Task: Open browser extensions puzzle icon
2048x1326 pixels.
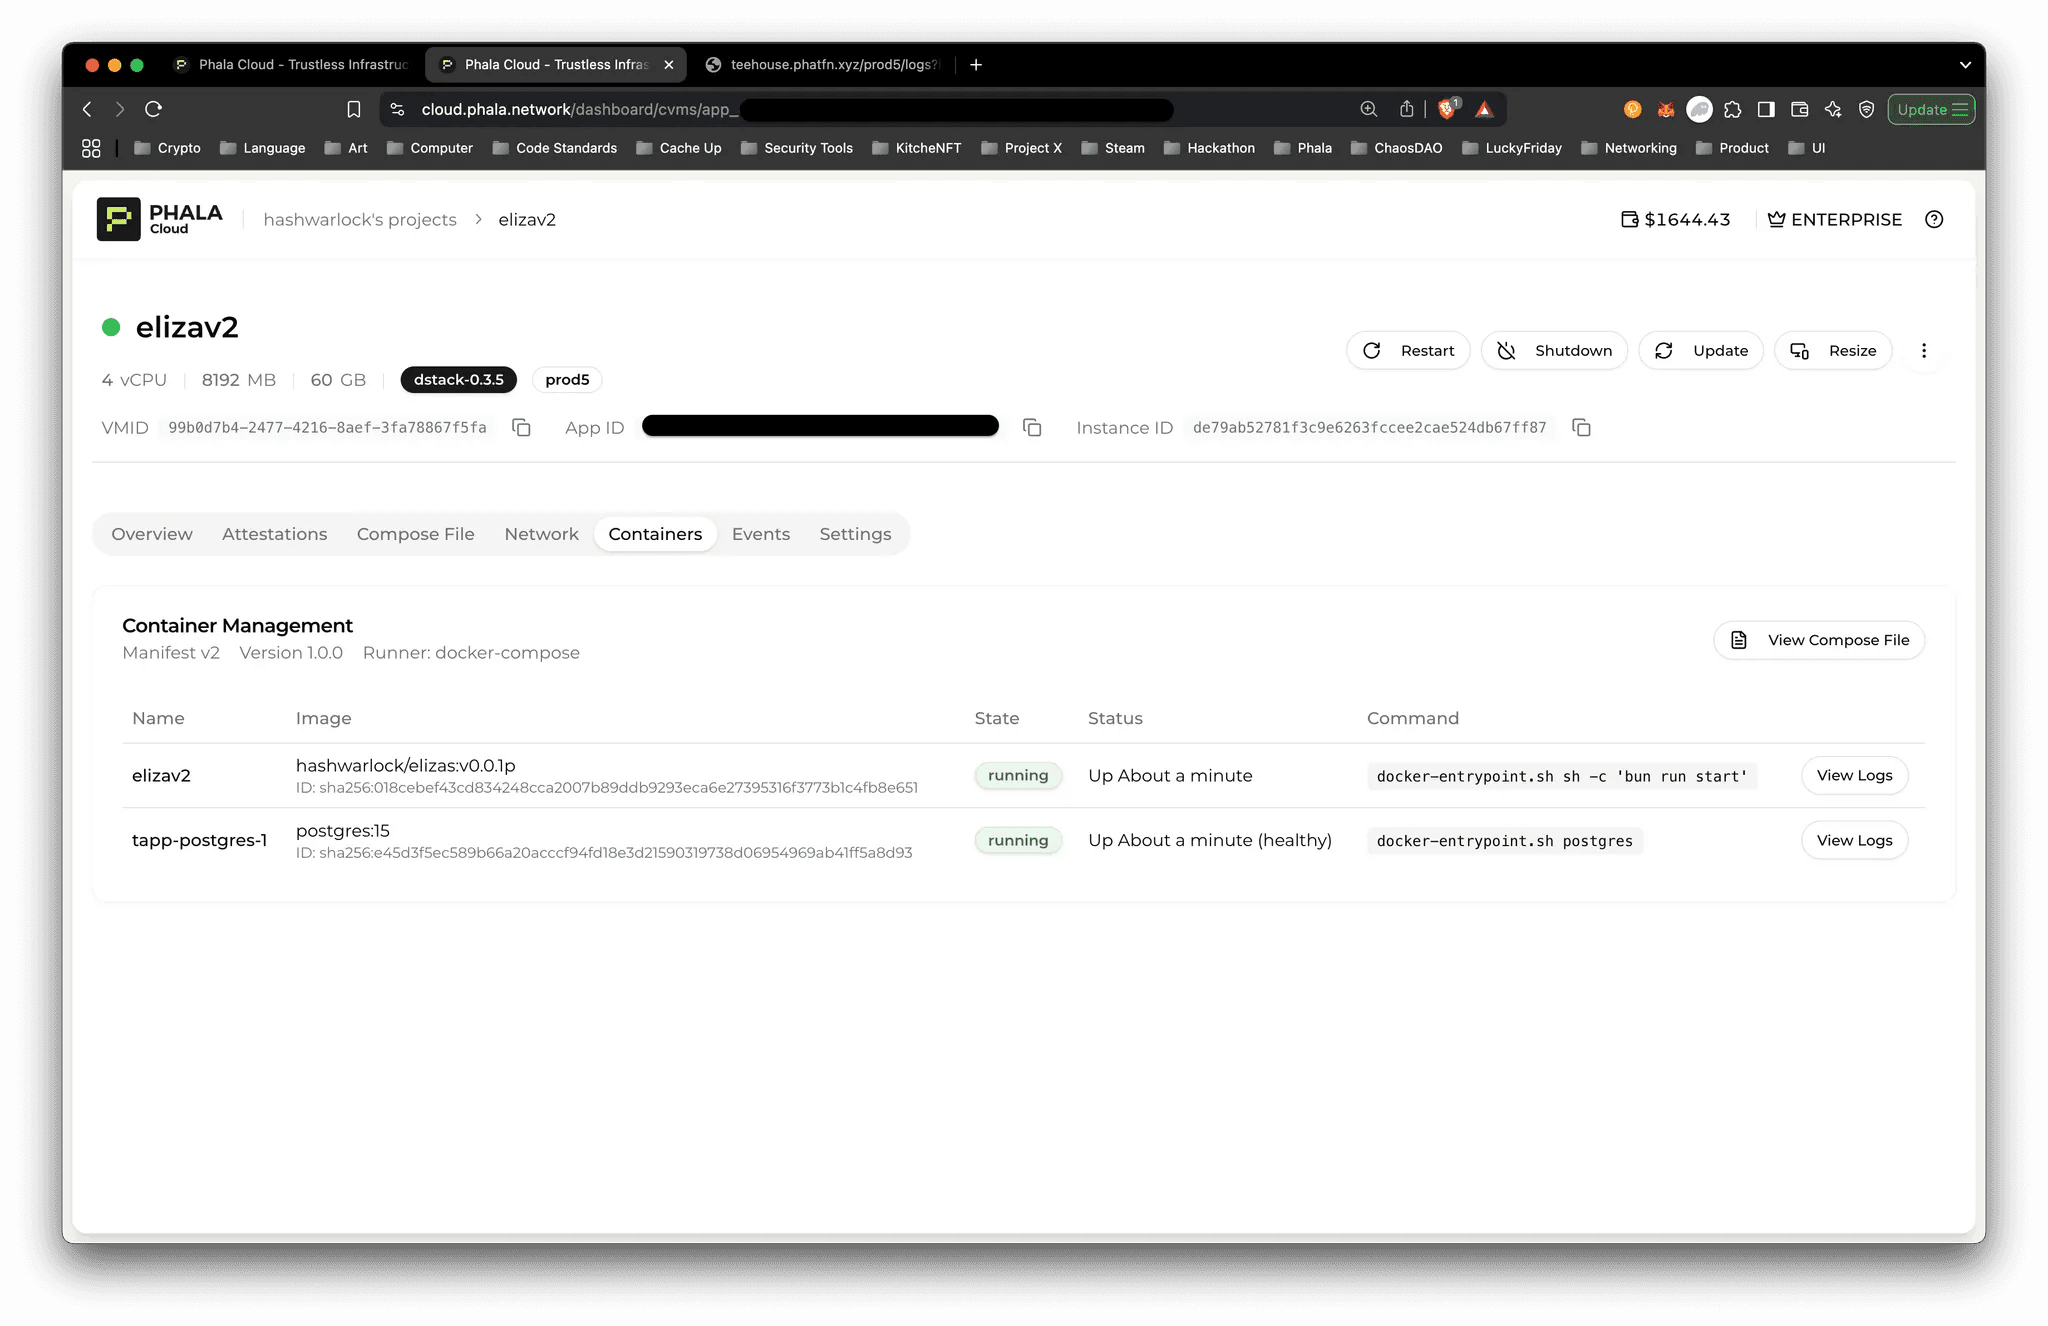Action: 1733,110
